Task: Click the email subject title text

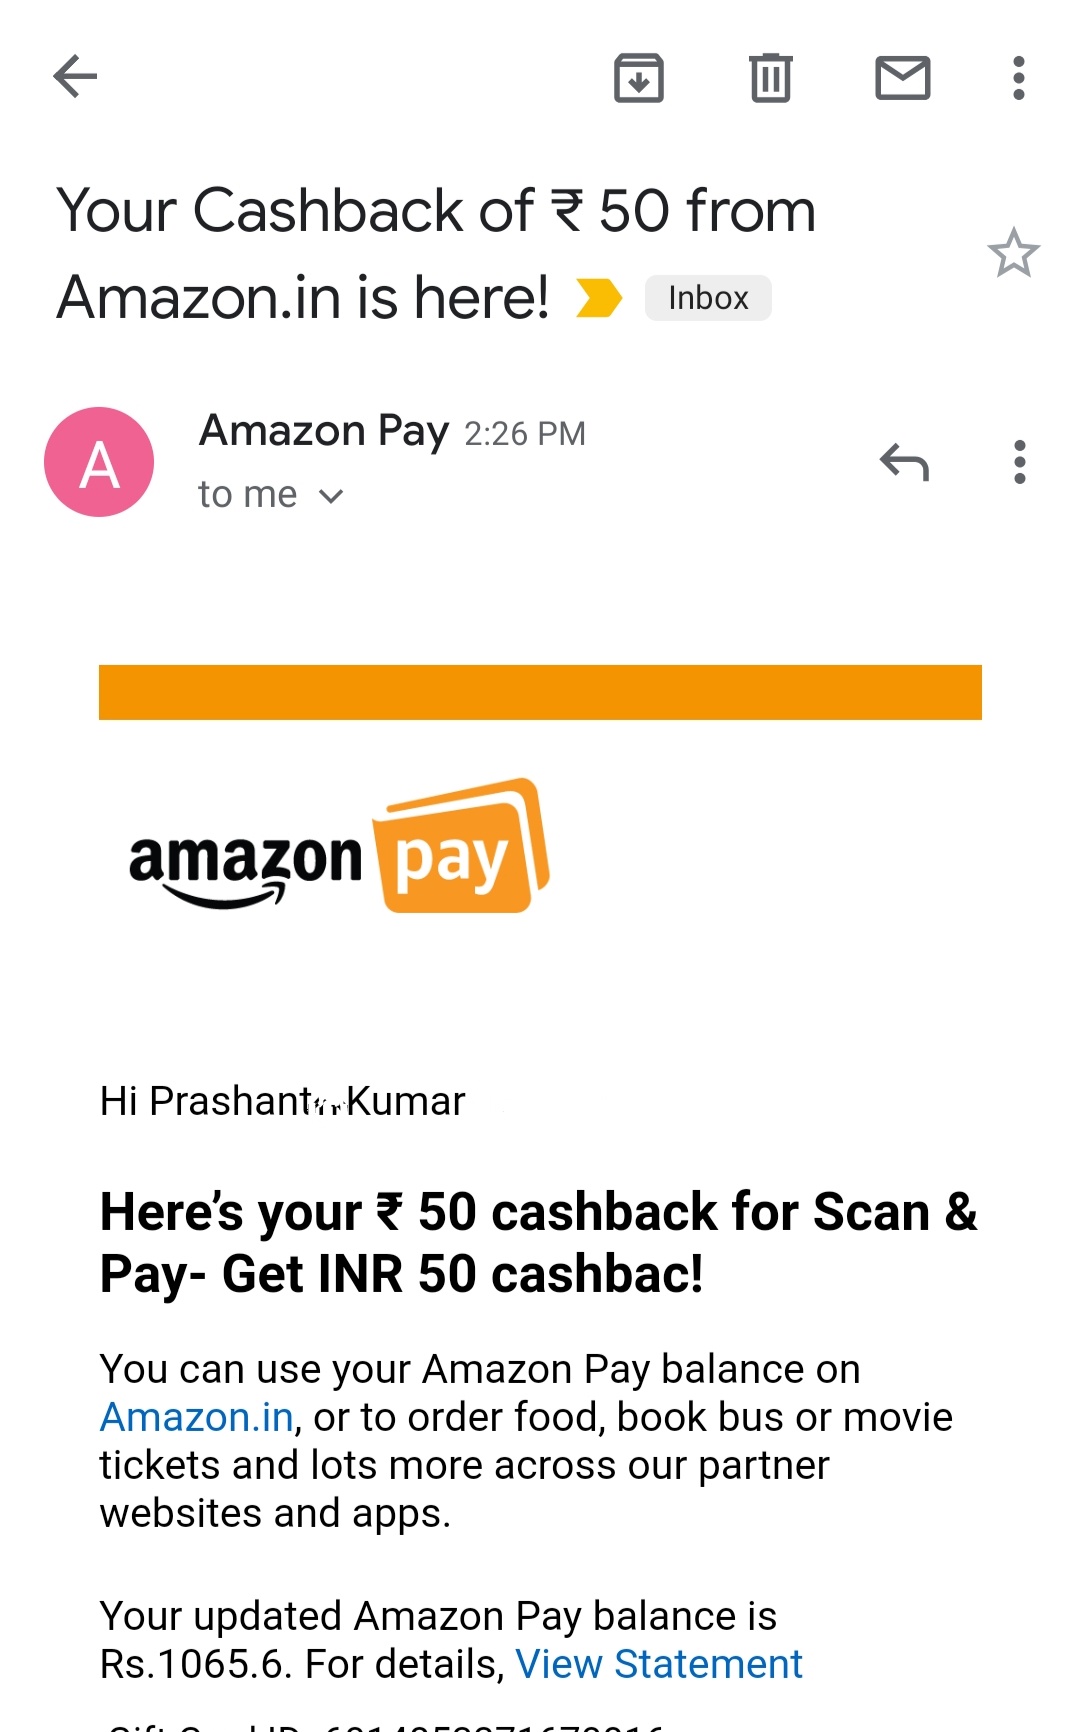Action: tap(436, 253)
